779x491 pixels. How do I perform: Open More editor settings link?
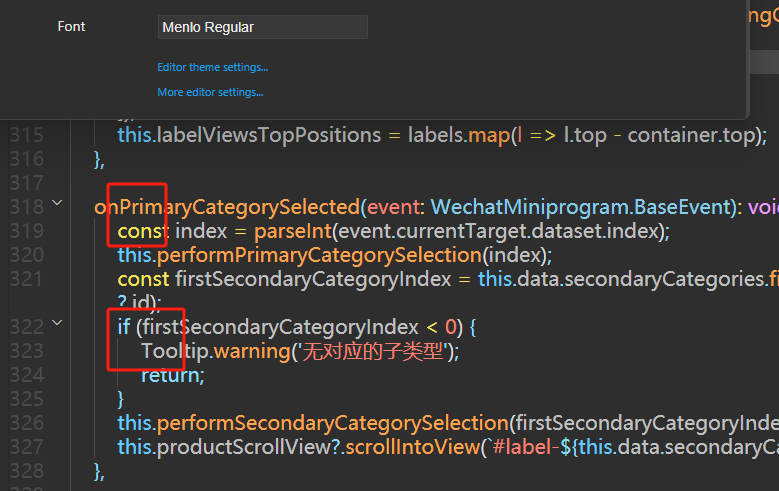[x=210, y=93]
